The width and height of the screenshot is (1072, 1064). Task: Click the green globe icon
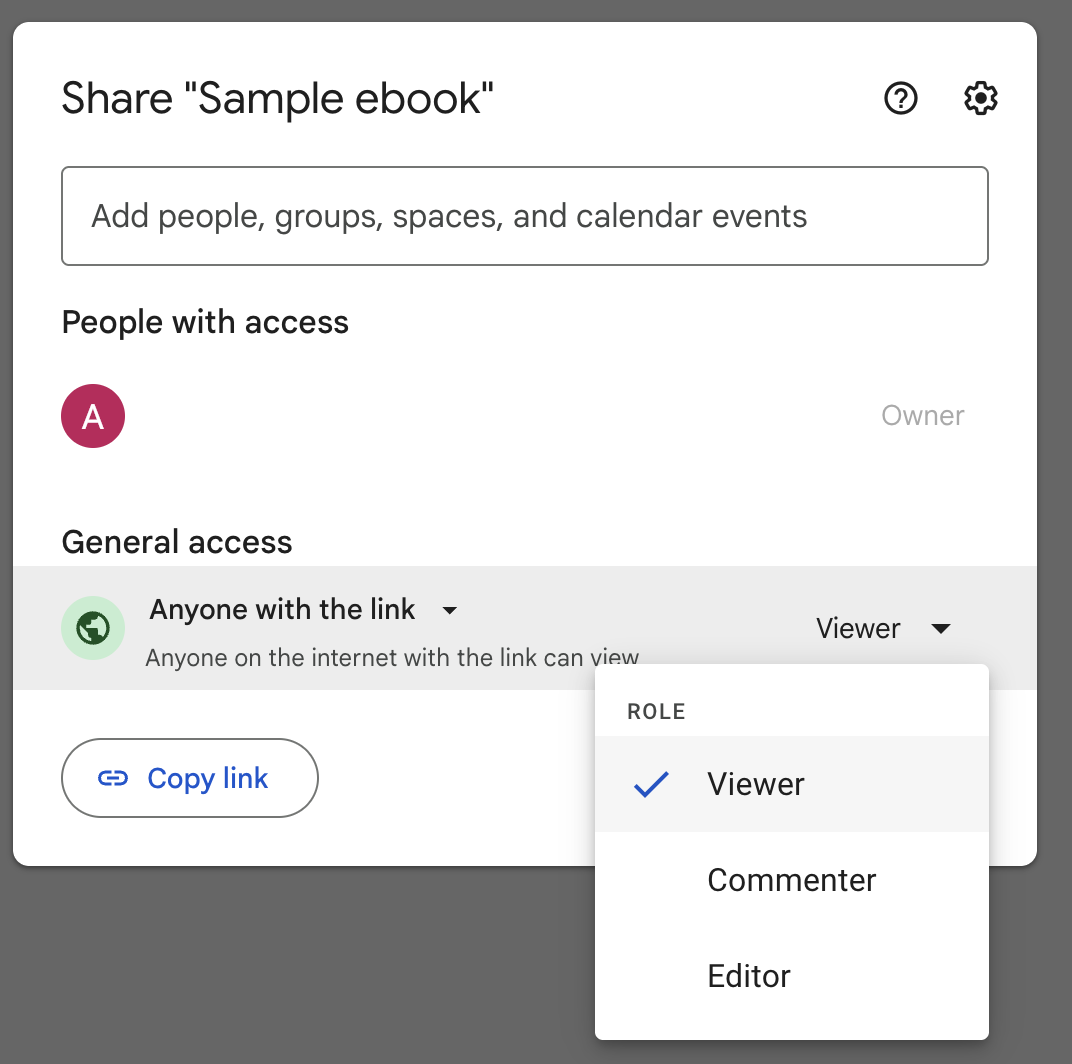93,628
